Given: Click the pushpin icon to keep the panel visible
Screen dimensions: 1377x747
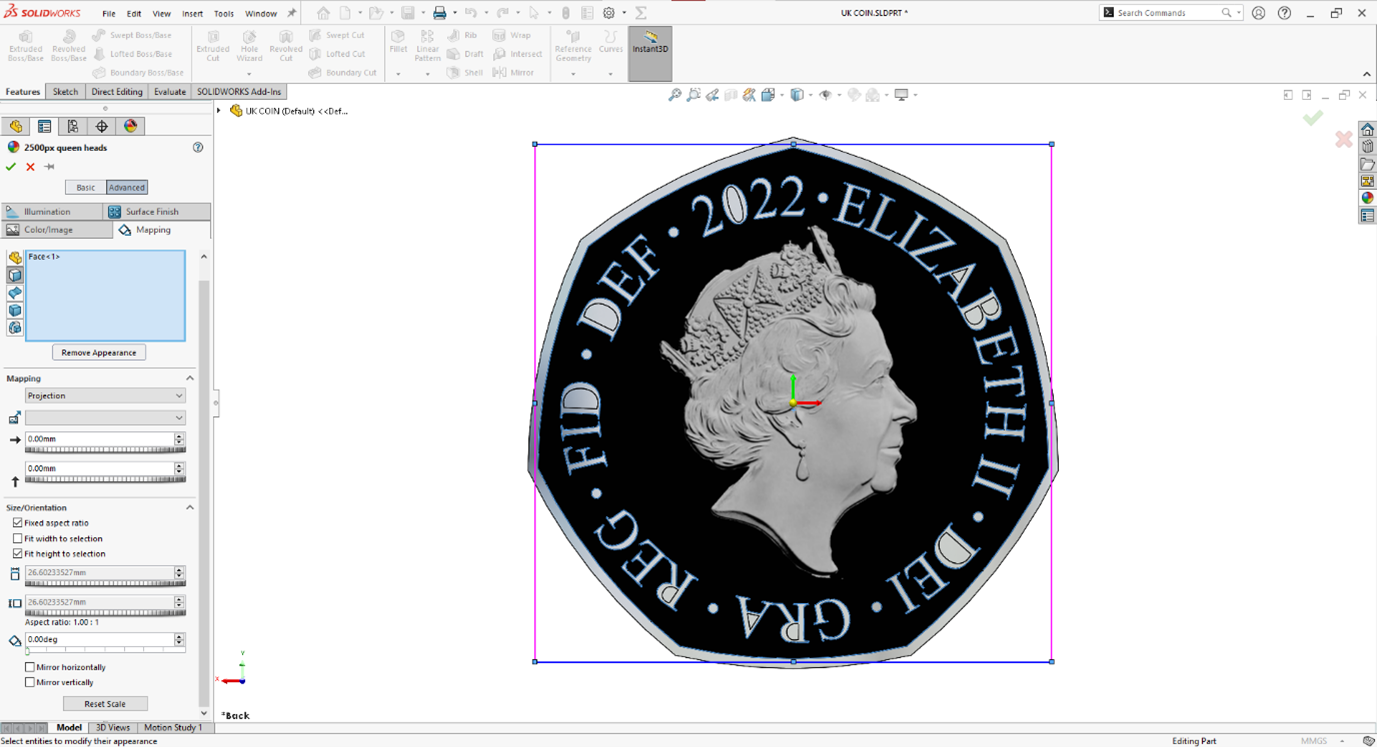Looking at the screenshot, I should (49, 167).
